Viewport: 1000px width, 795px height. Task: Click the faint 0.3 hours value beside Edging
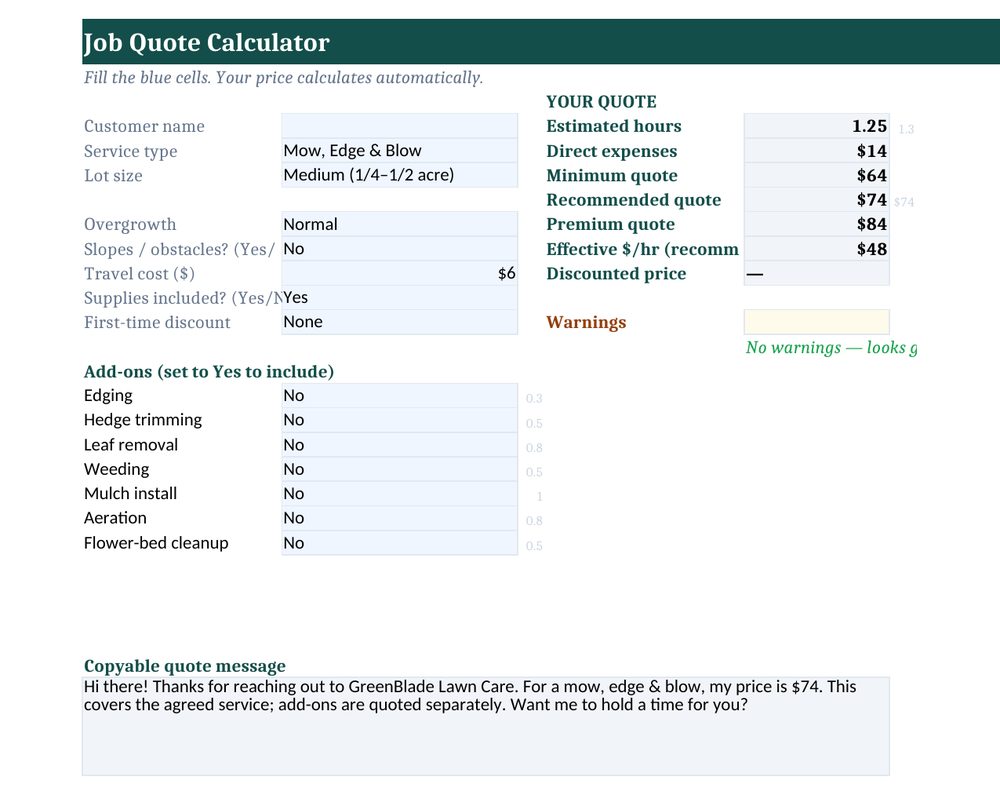pyautogui.click(x=534, y=398)
